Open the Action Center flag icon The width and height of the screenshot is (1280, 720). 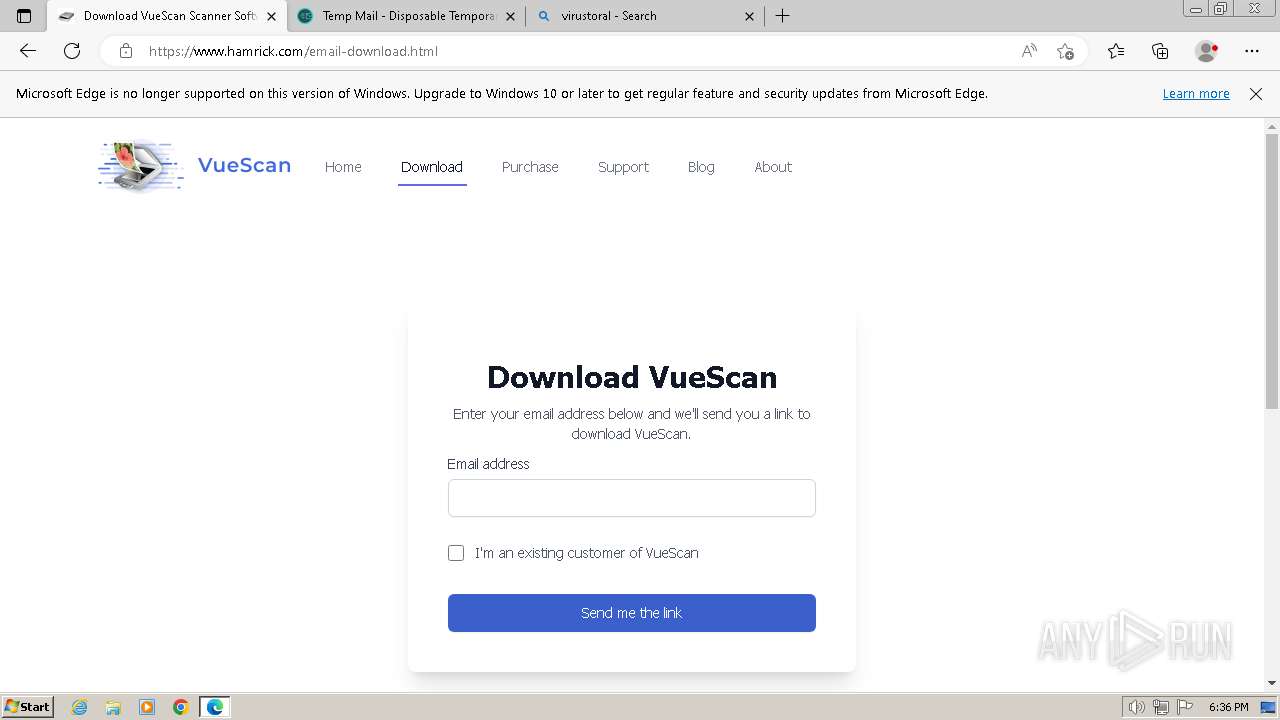(1185, 707)
